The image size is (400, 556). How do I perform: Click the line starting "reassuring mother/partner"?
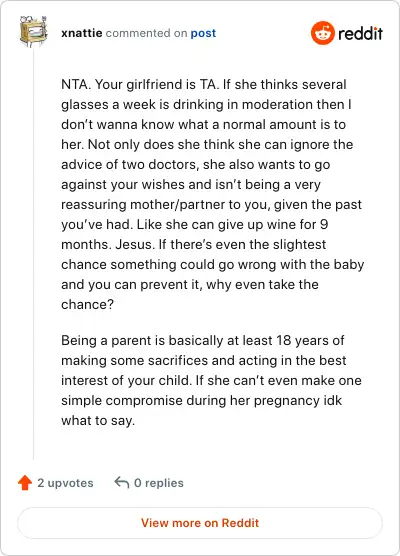211,205
